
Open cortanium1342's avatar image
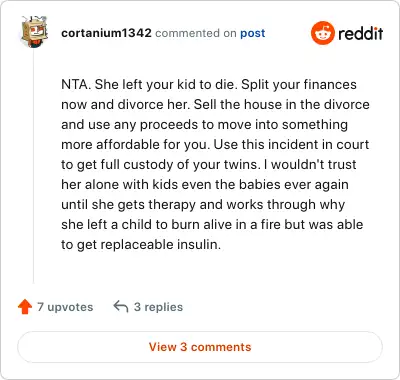[x=34, y=32]
